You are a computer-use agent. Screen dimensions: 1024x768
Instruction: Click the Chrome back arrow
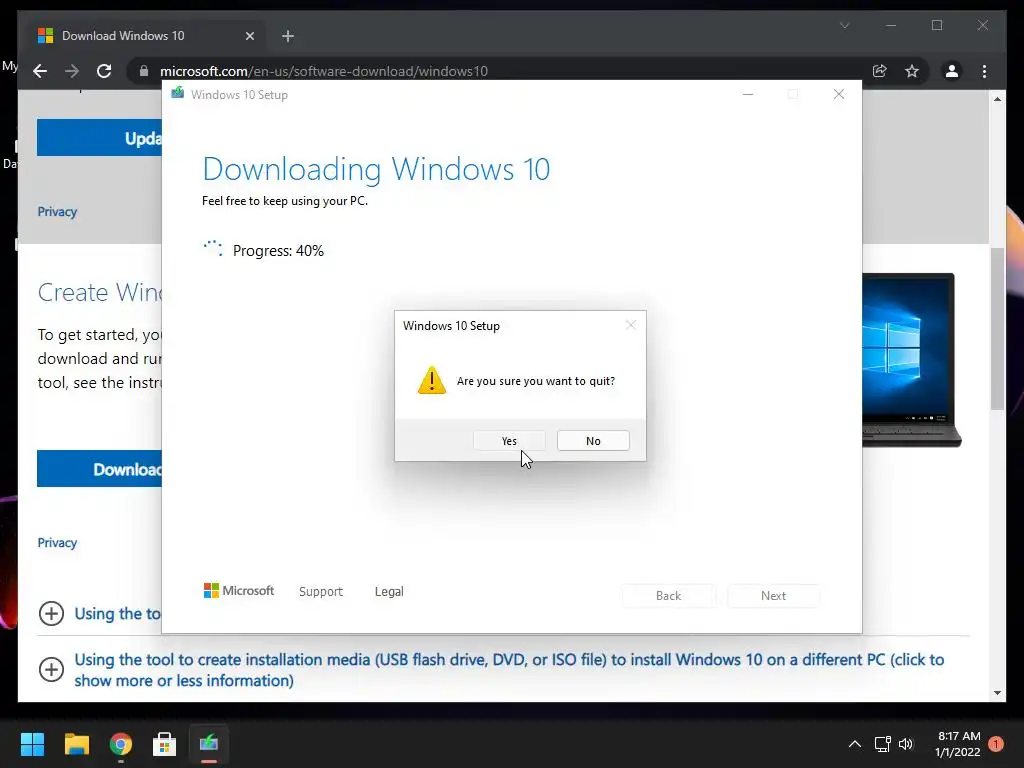[40, 71]
